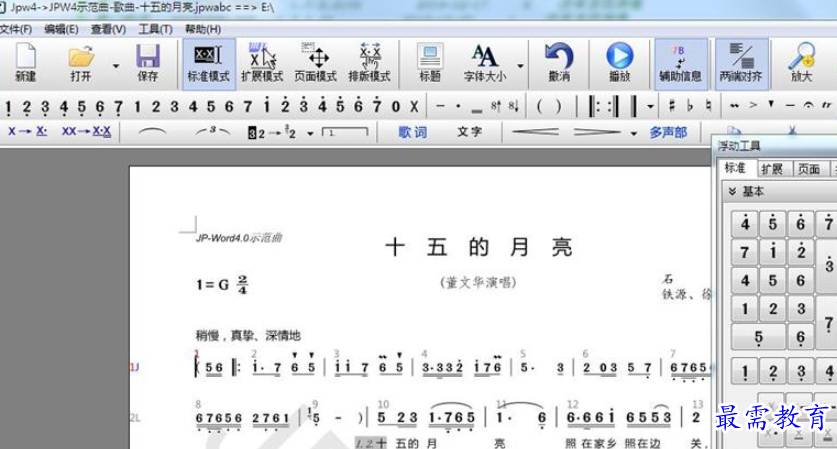Insert a slur arc
The width and height of the screenshot is (837, 449).
pyautogui.click(x=152, y=131)
